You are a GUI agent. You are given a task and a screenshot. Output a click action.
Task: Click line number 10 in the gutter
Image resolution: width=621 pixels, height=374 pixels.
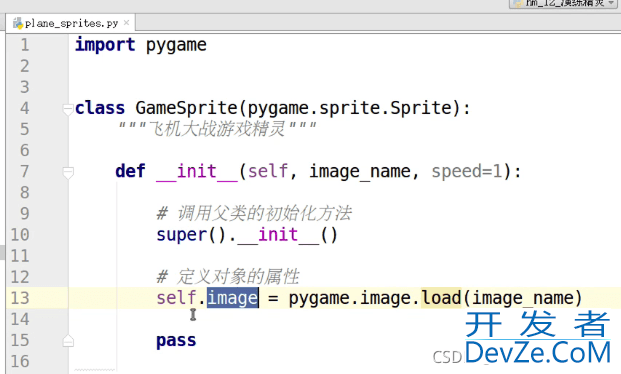20,235
